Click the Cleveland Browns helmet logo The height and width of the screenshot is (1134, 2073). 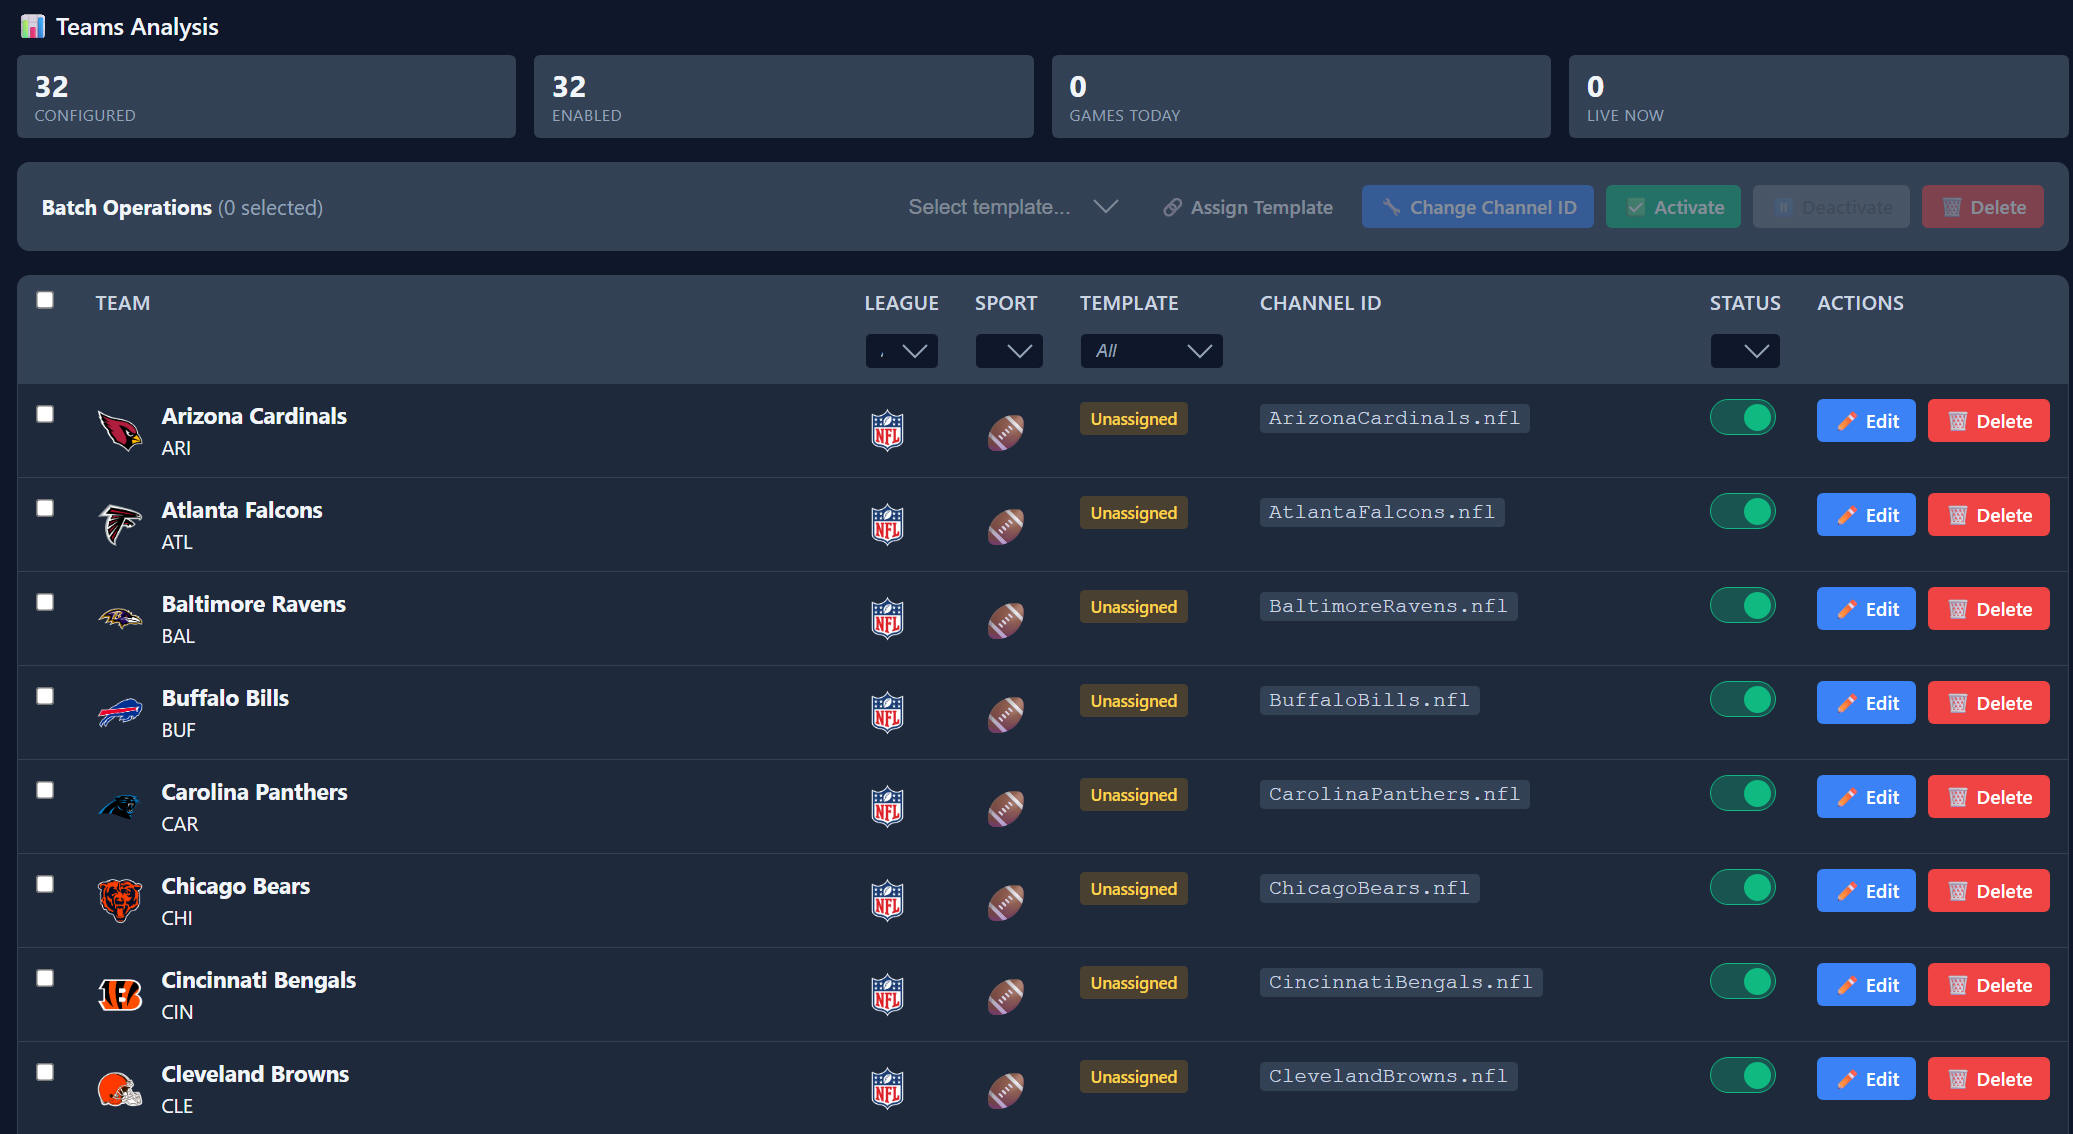tap(120, 1089)
